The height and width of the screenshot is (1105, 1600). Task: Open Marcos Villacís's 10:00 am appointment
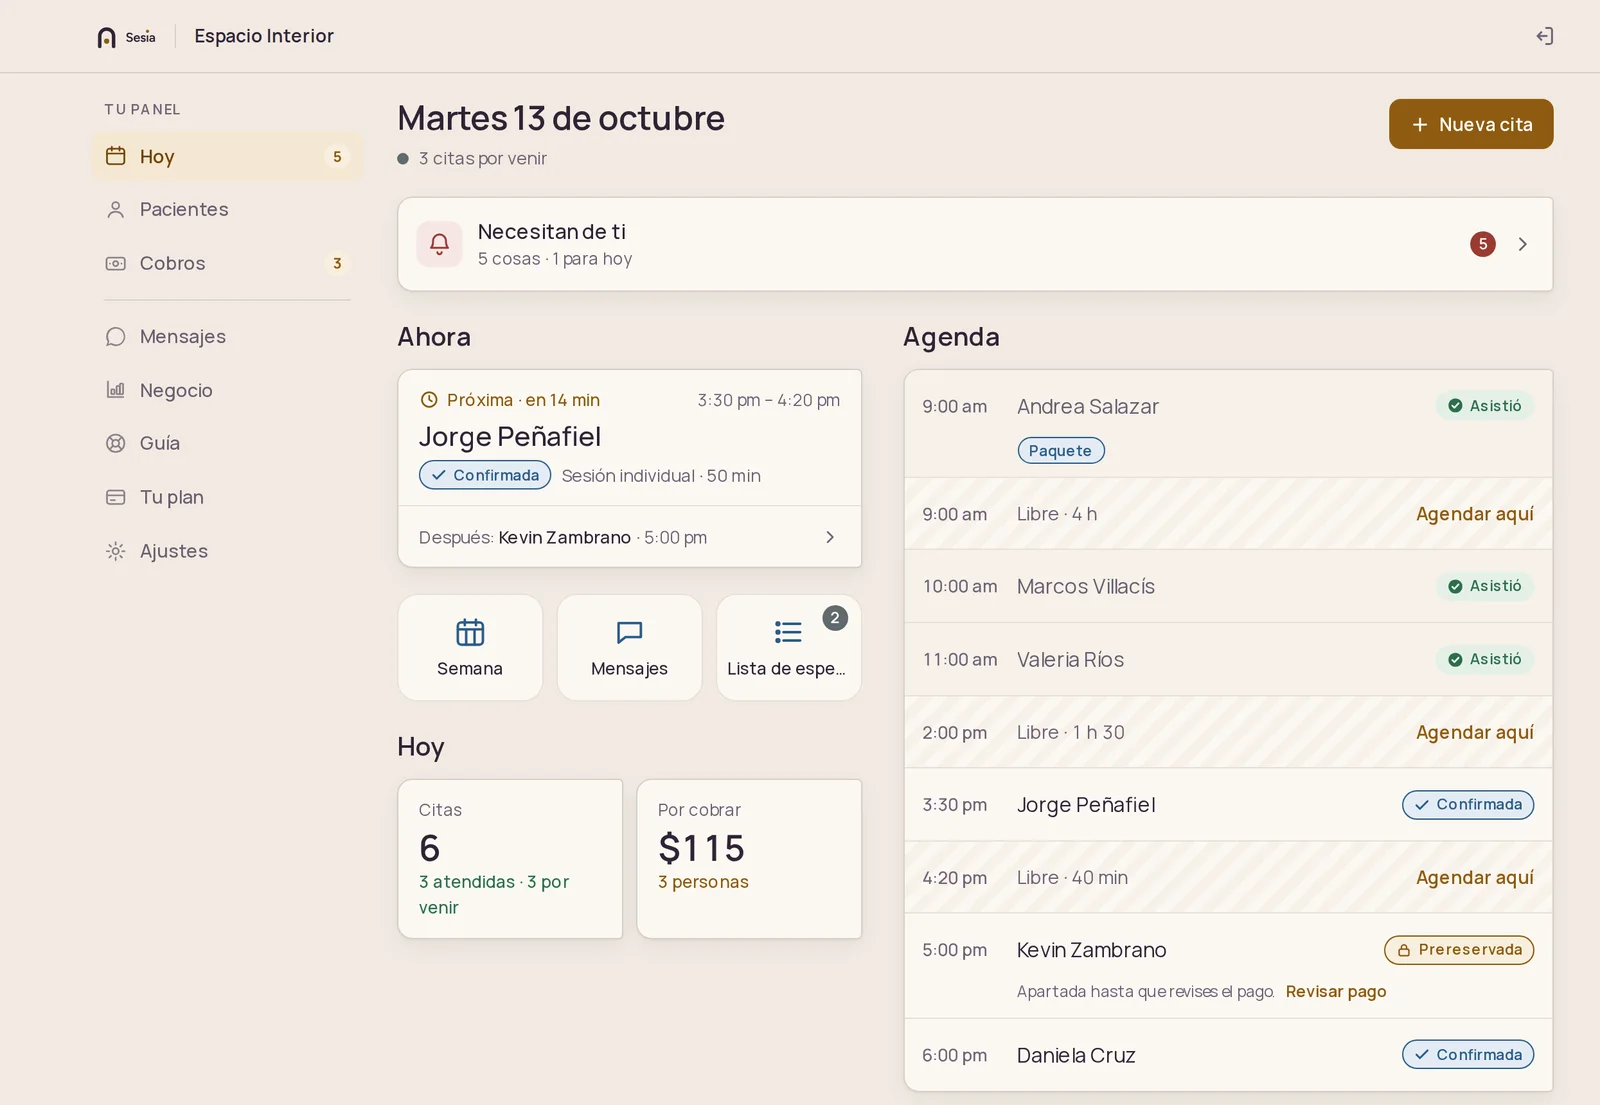point(1228,586)
